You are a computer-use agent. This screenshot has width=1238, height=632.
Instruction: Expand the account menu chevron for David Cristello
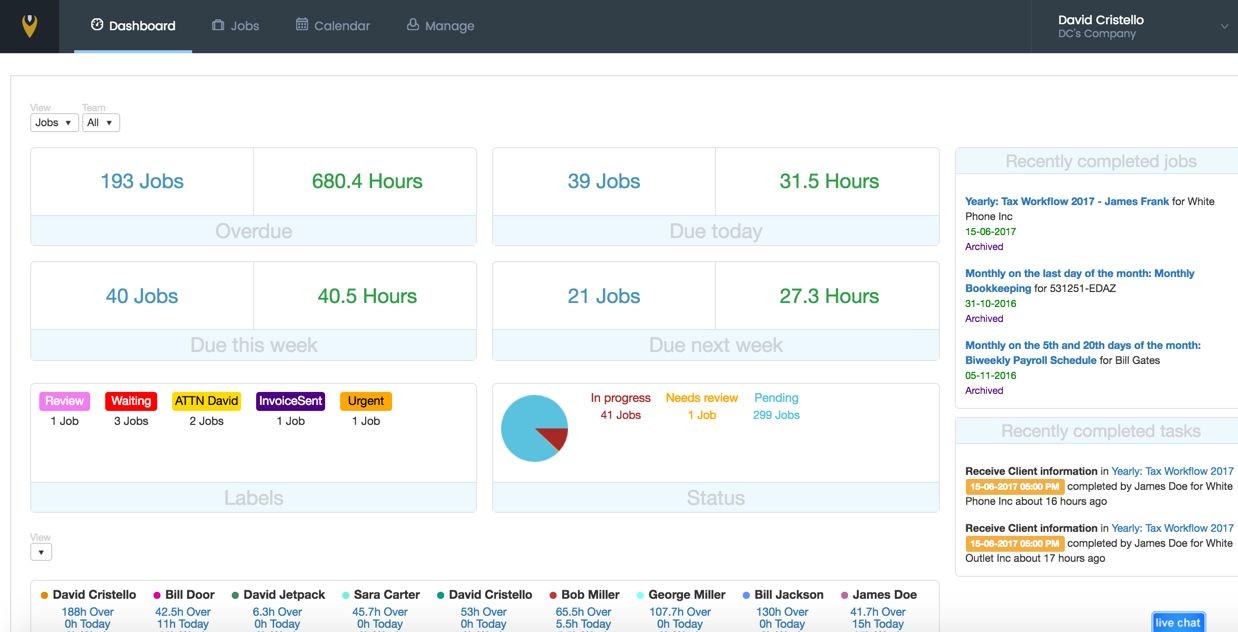pyautogui.click(x=1226, y=25)
